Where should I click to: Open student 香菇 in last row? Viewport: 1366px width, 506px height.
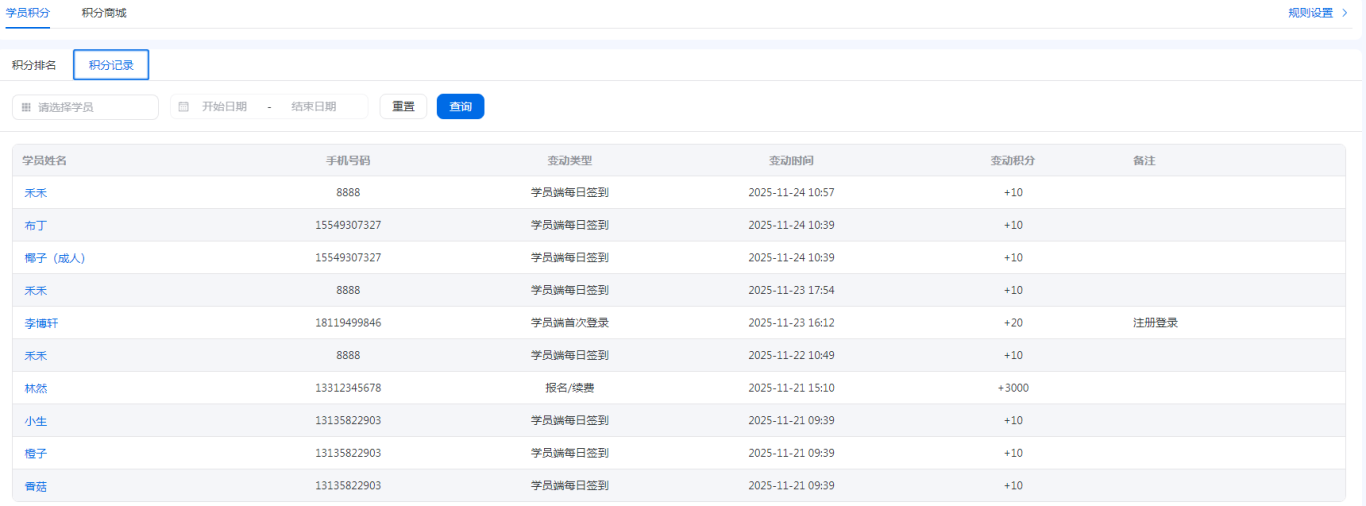(35, 486)
